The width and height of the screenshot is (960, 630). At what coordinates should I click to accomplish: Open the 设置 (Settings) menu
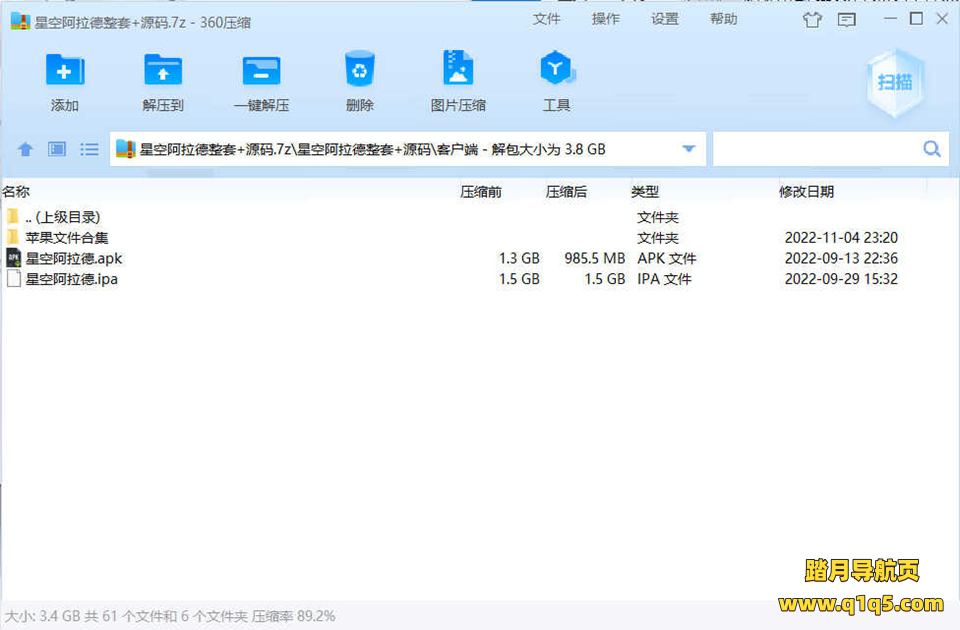pos(664,19)
